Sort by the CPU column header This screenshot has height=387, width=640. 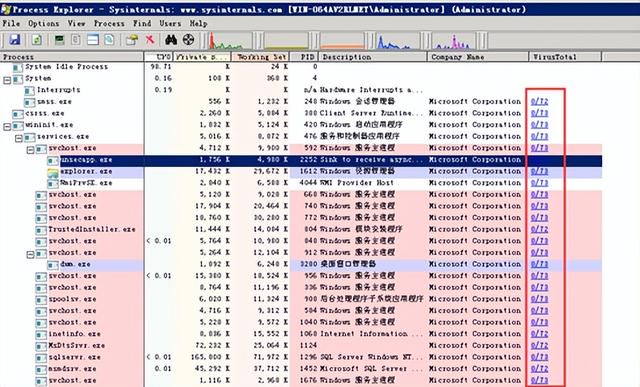pyautogui.click(x=159, y=57)
